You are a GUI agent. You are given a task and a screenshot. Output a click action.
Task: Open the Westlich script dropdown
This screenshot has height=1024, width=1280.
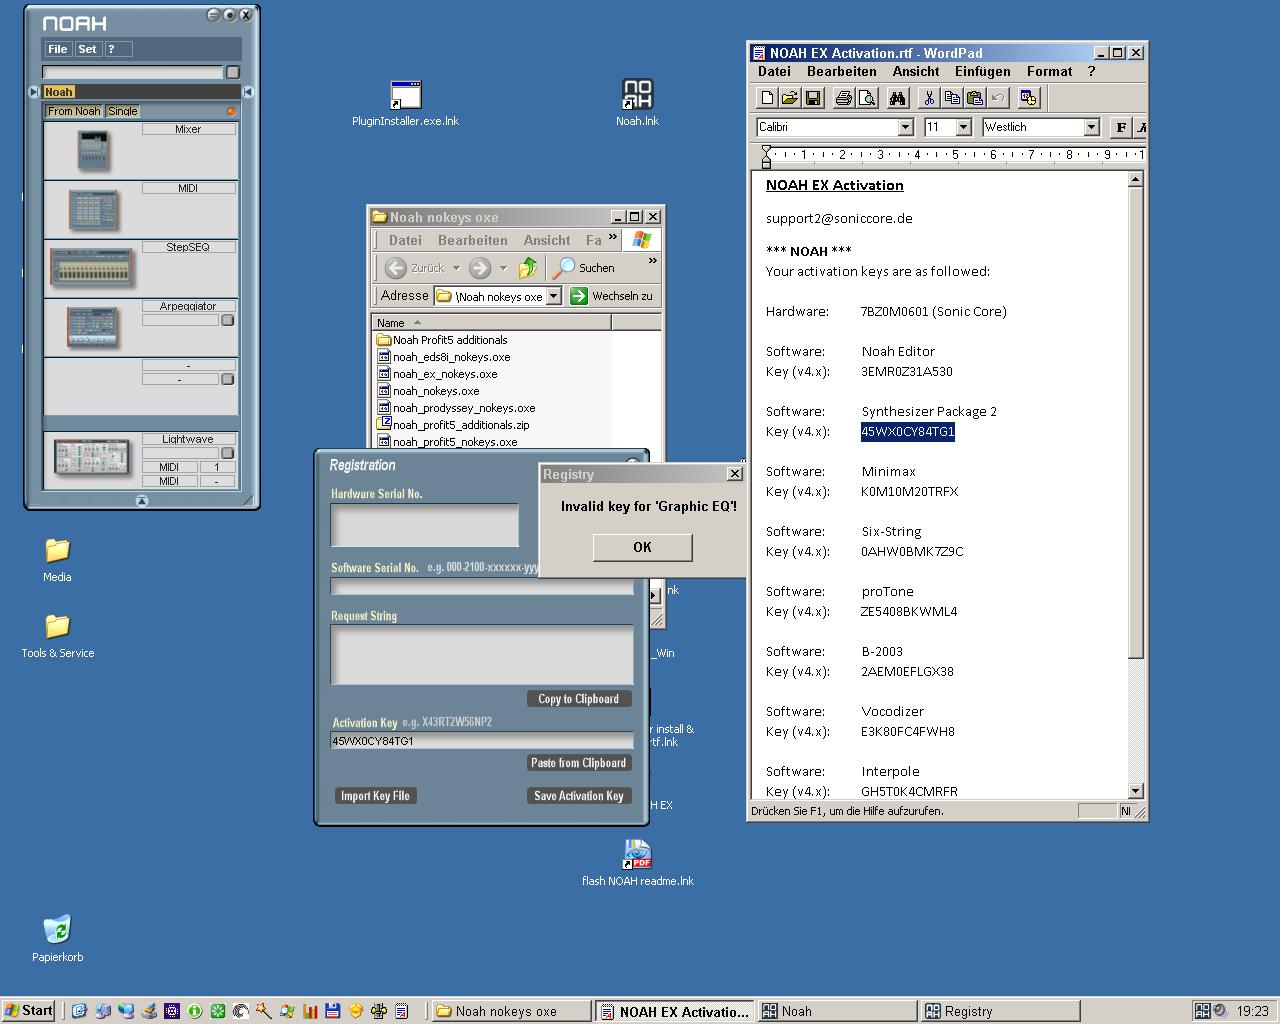[x=1092, y=127]
